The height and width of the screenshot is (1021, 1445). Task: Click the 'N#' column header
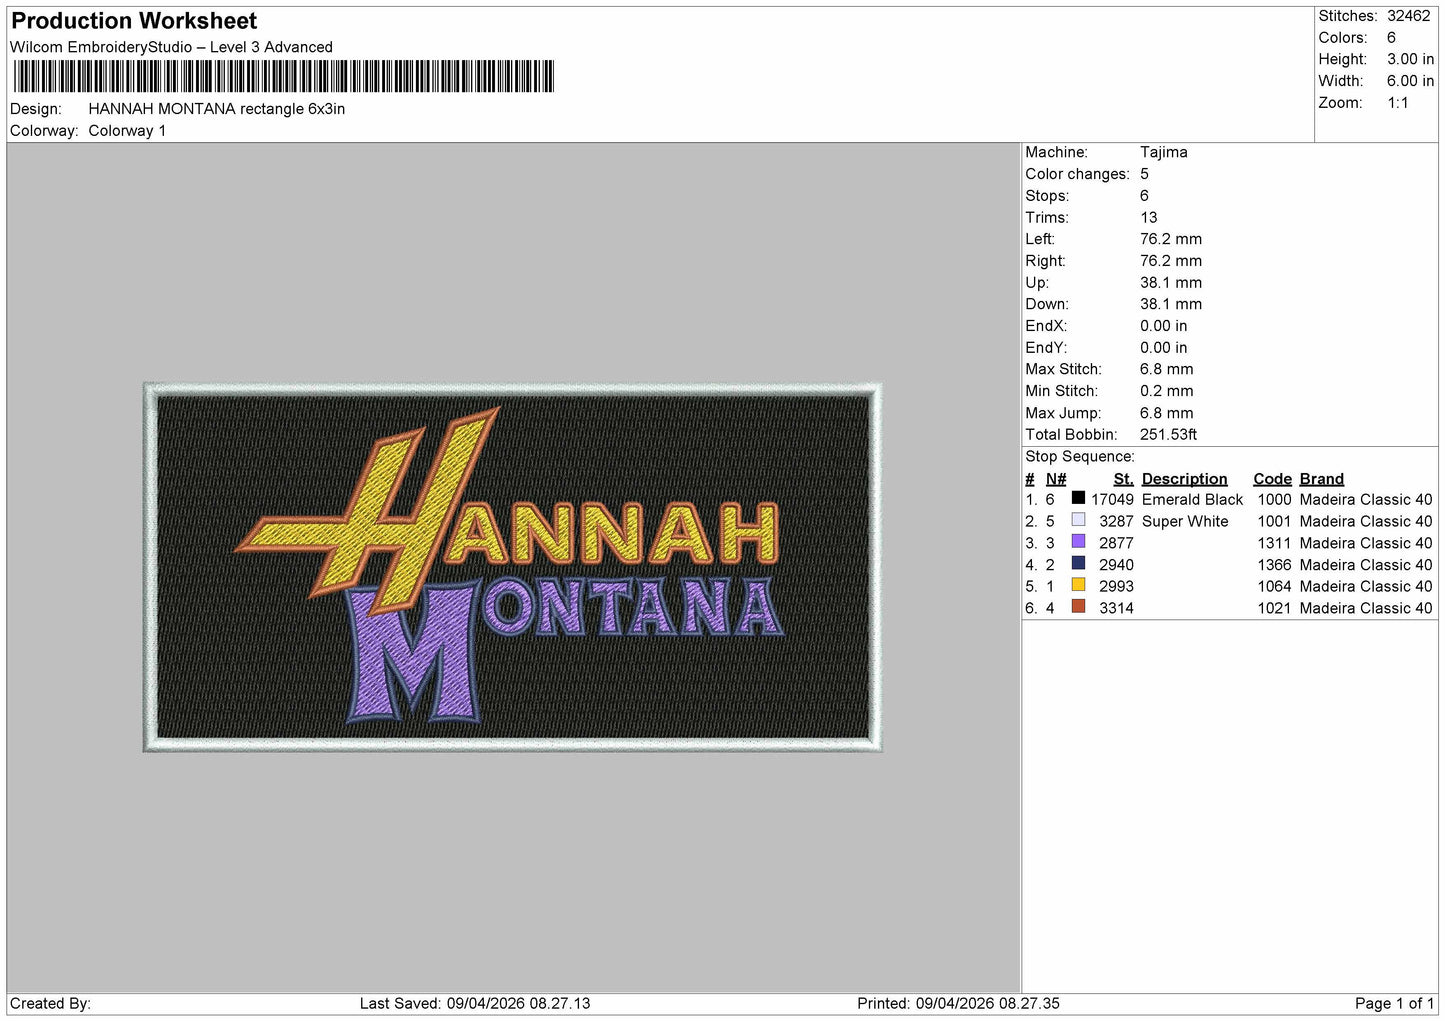pos(1056,479)
